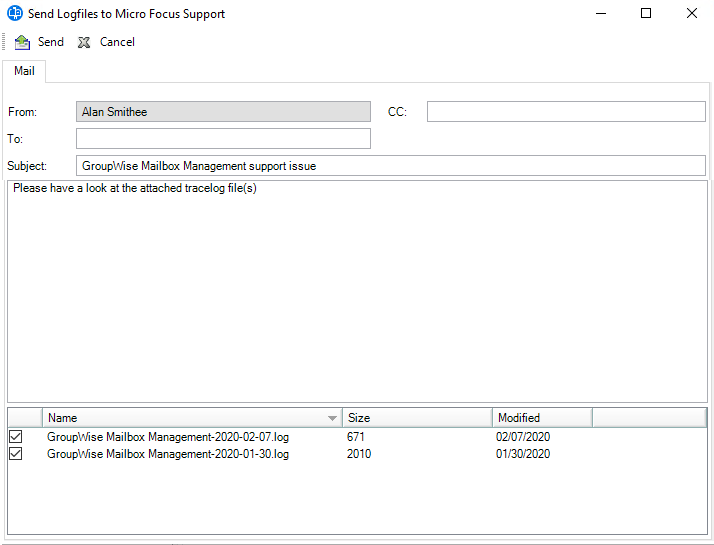714x545 pixels.
Task: Focus the CC input field
Action: tap(566, 112)
